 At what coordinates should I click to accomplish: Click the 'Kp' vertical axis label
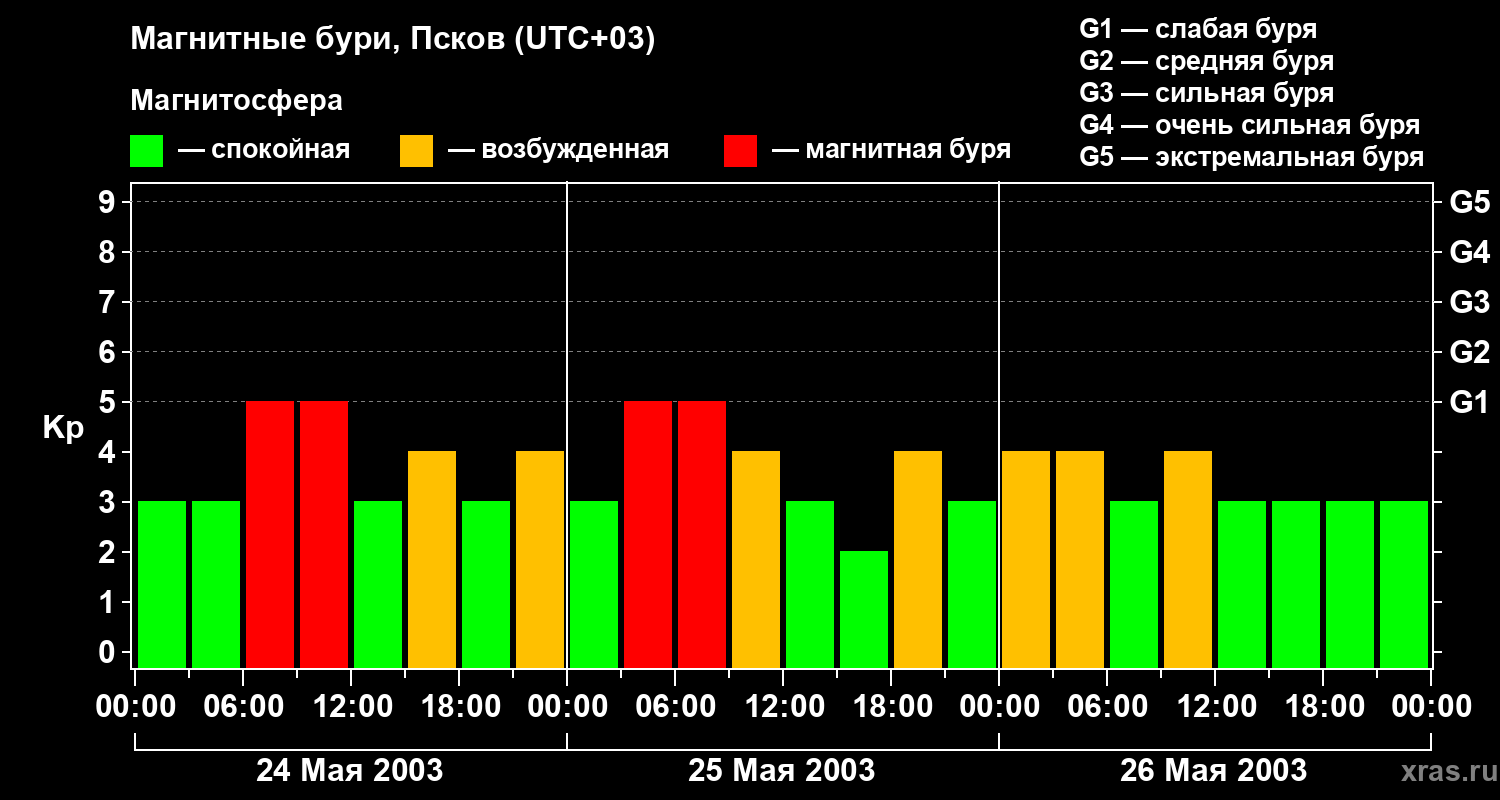click(x=63, y=428)
